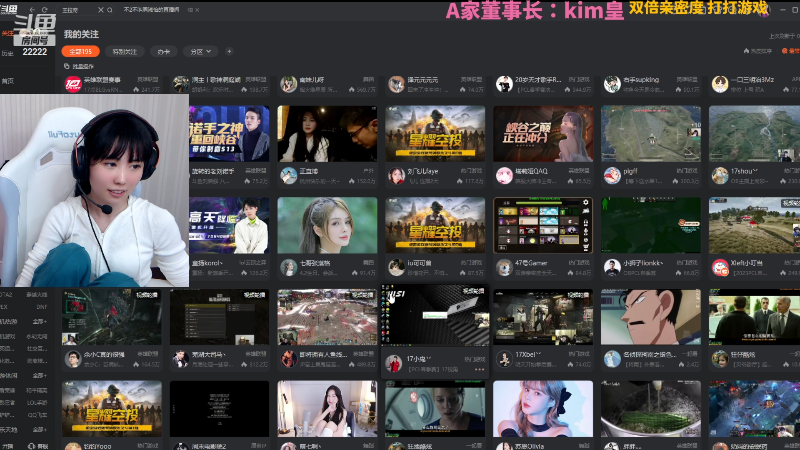Click the iu可可酱 avatar
The height and width of the screenshot is (450, 800).
click(x=396, y=267)
